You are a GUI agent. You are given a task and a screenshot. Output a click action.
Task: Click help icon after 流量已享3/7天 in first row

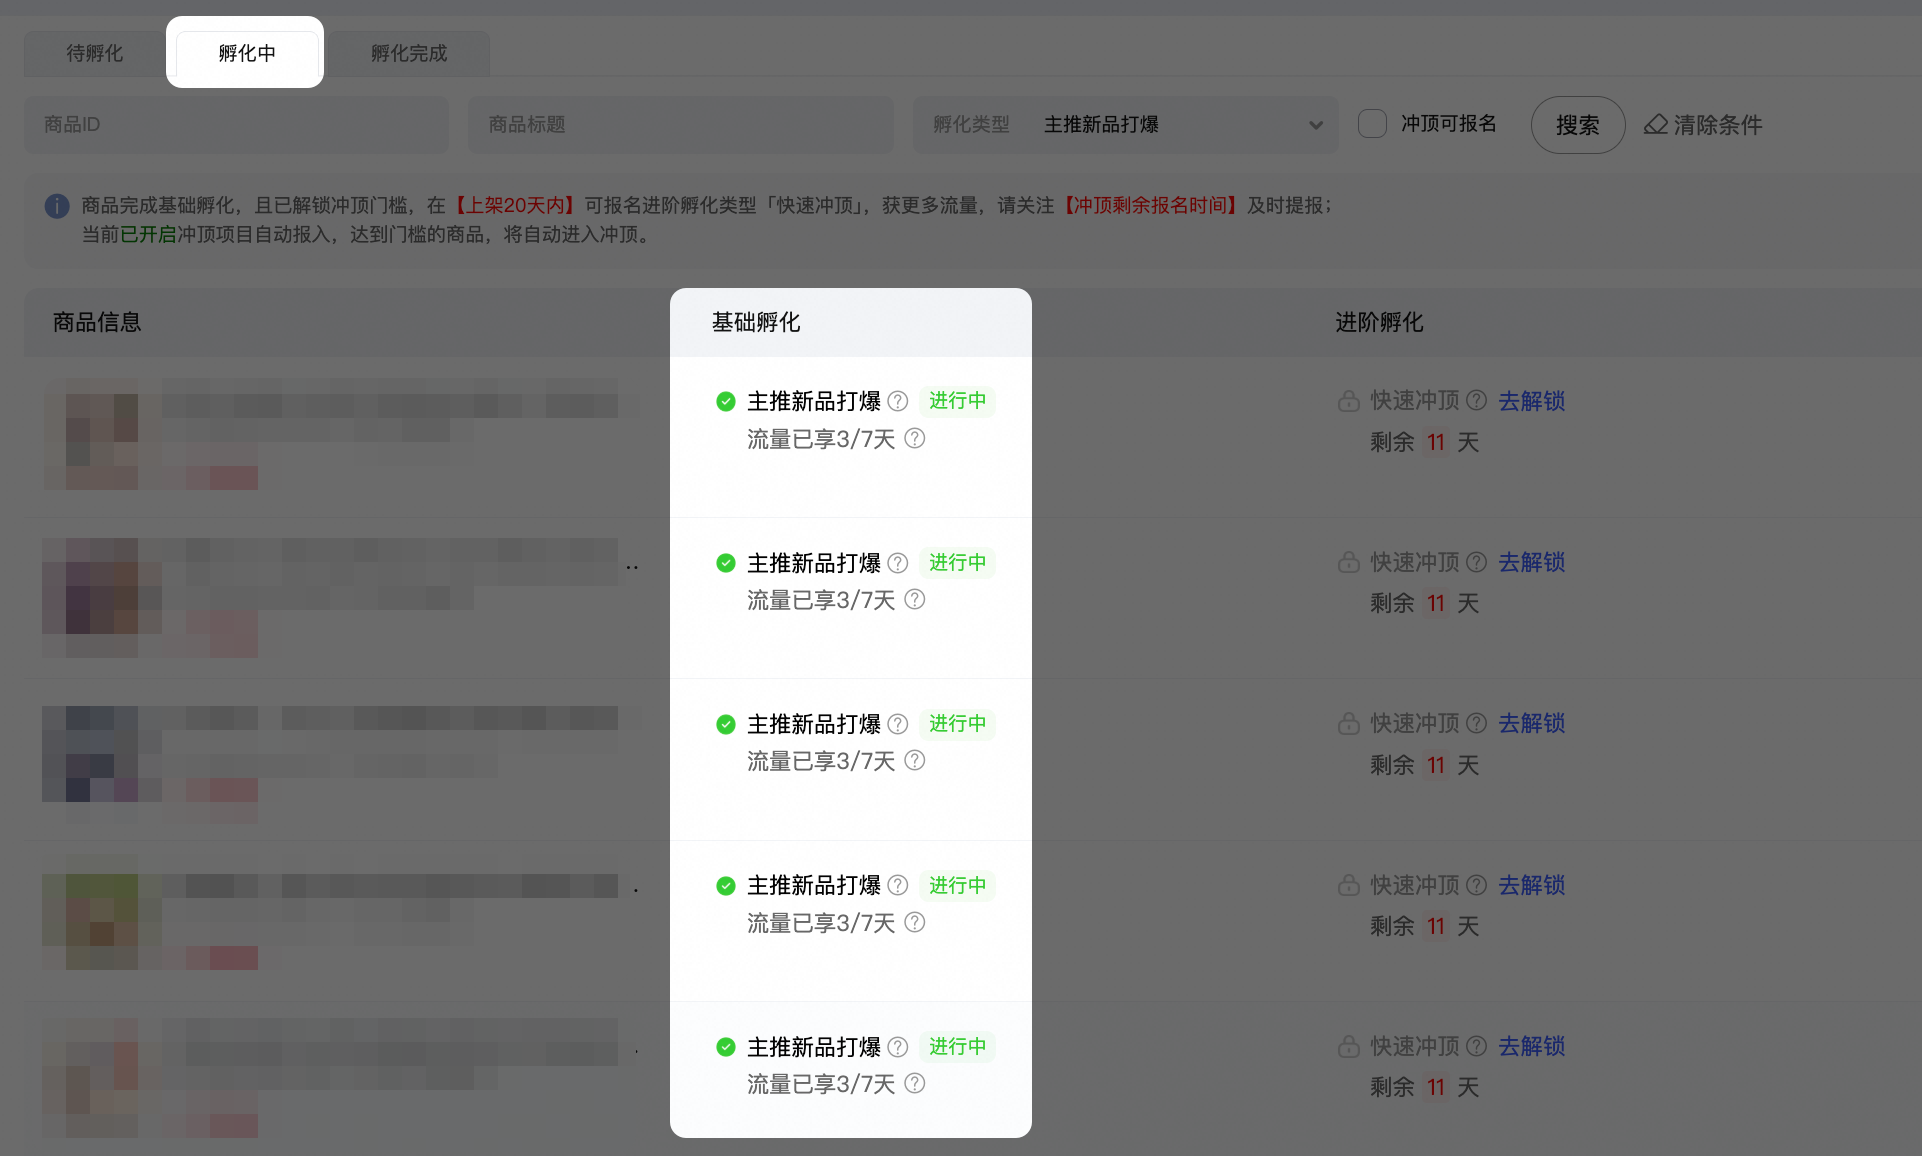[915, 438]
